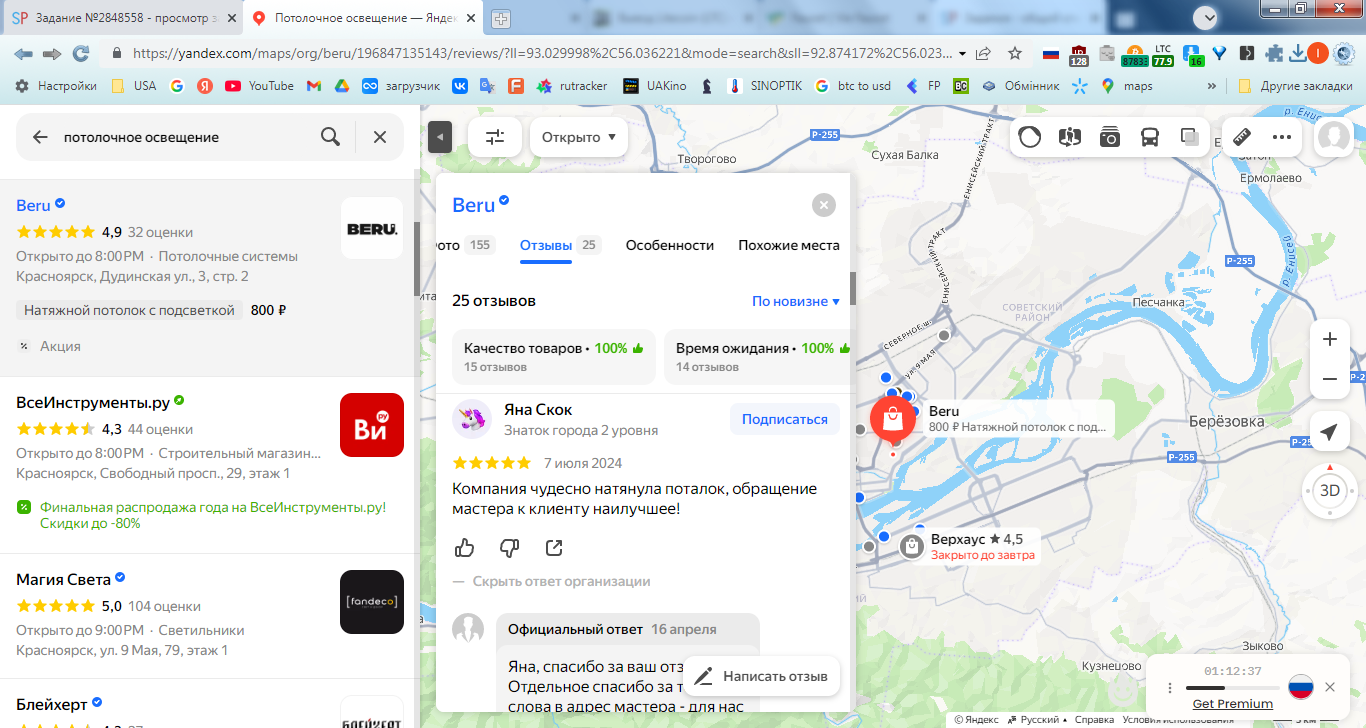The width and height of the screenshot is (1366, 728).
Task: Click the Верхаус place marker
Action: 911,546
